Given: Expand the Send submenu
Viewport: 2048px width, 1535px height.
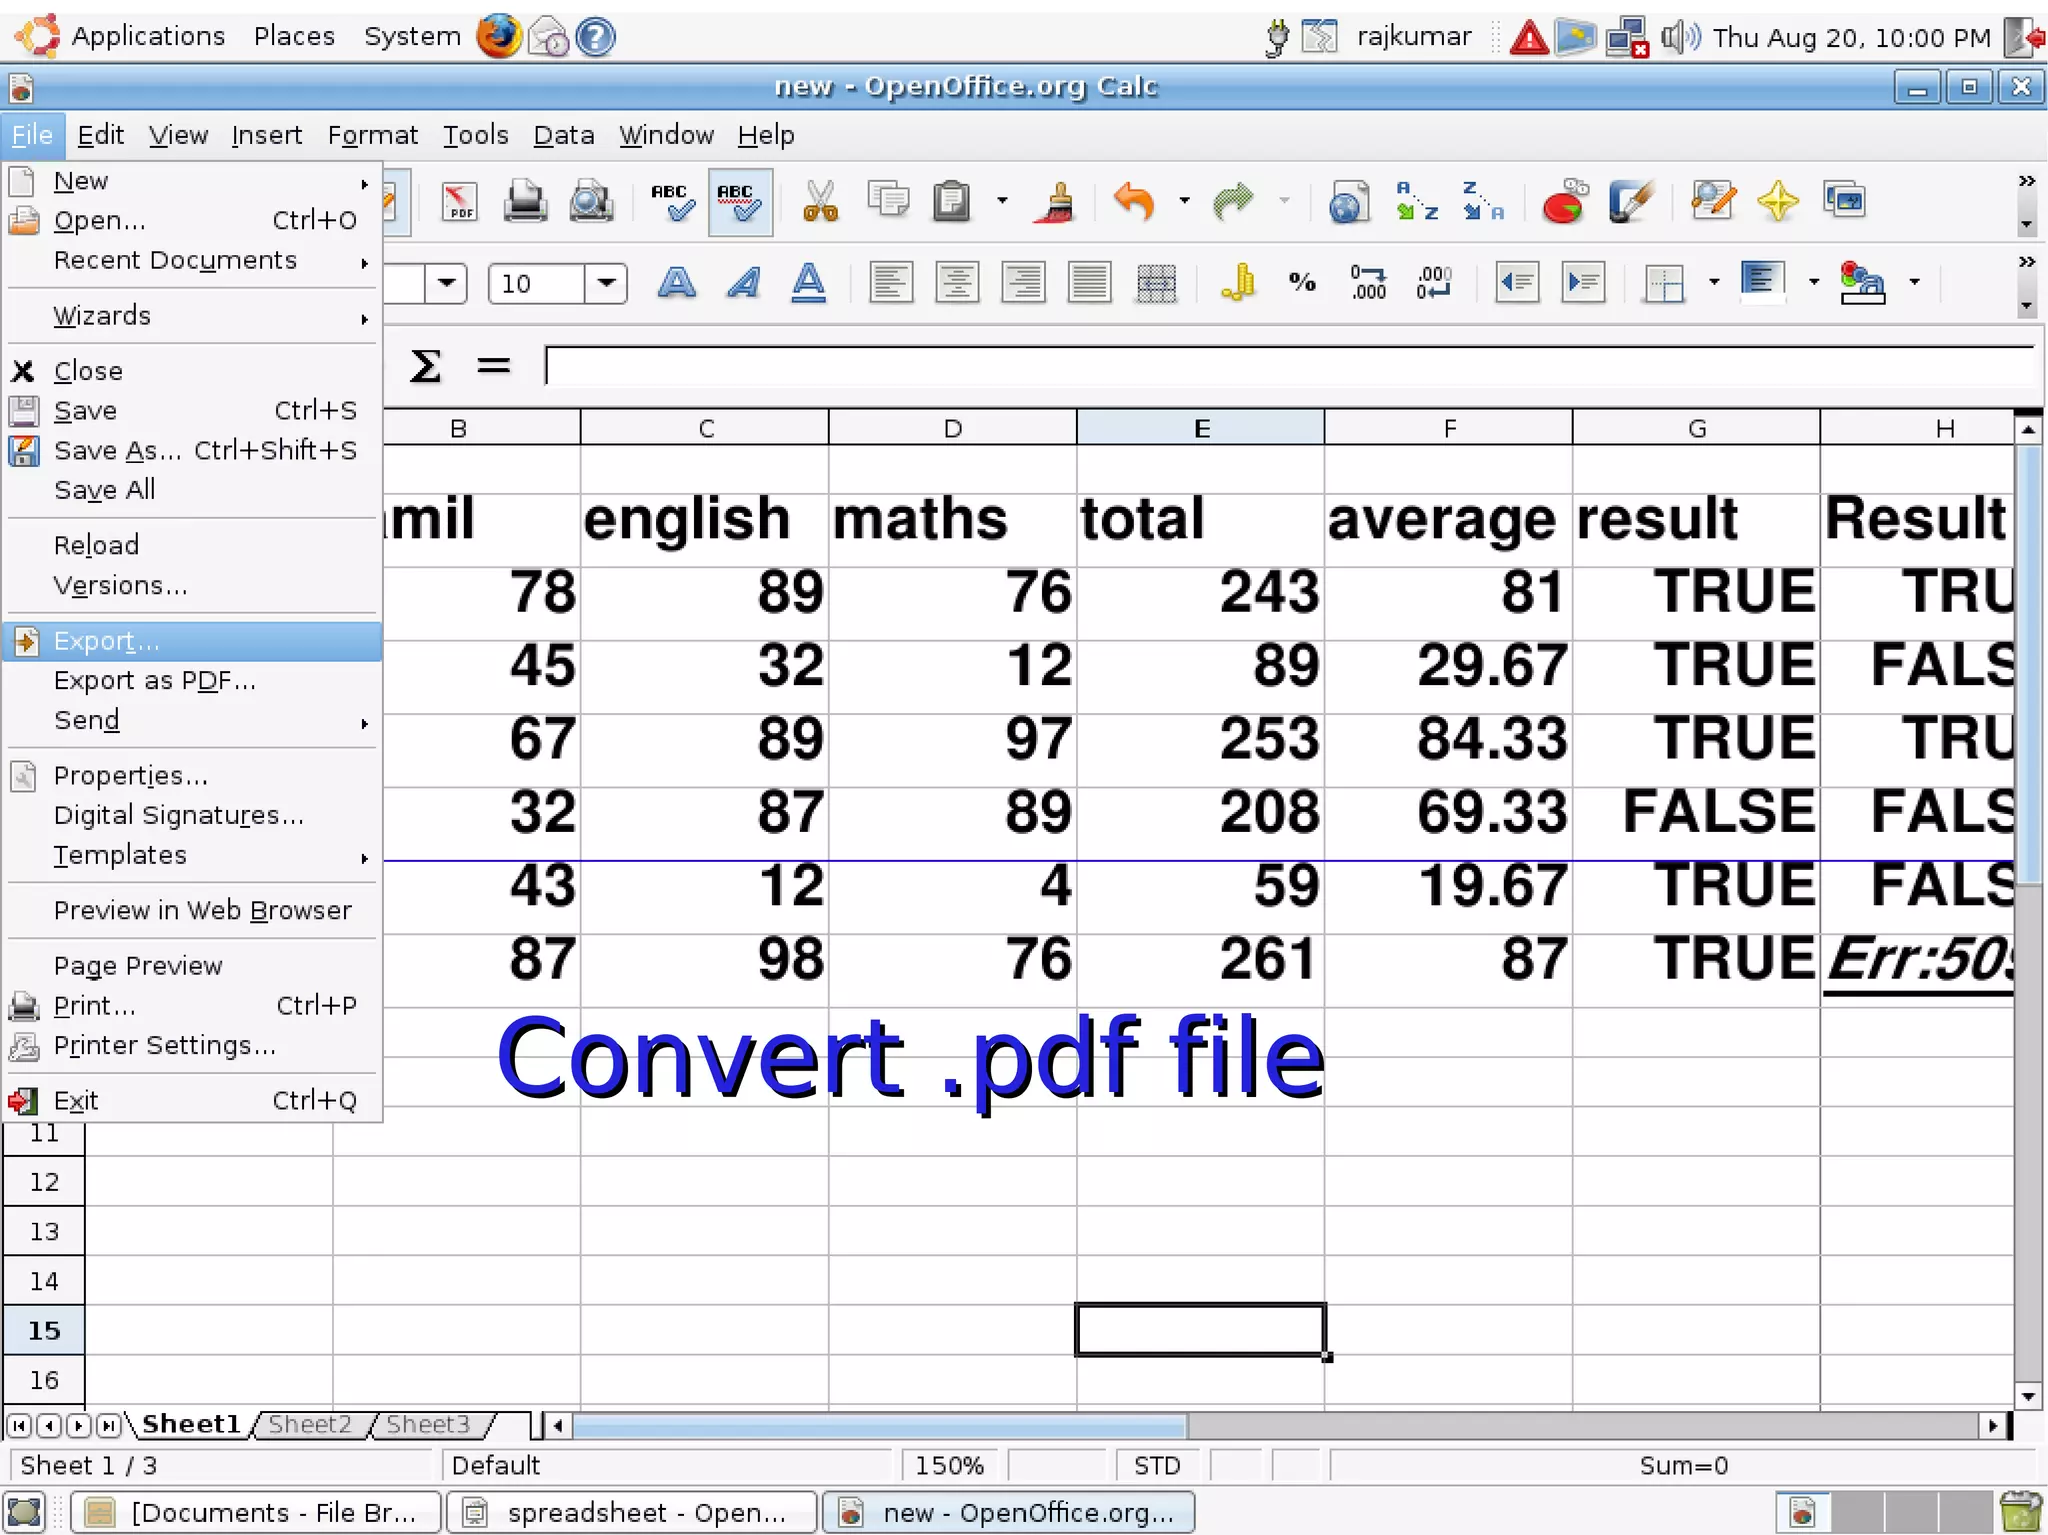Looking at the screenshot, I should pos(192,721).
